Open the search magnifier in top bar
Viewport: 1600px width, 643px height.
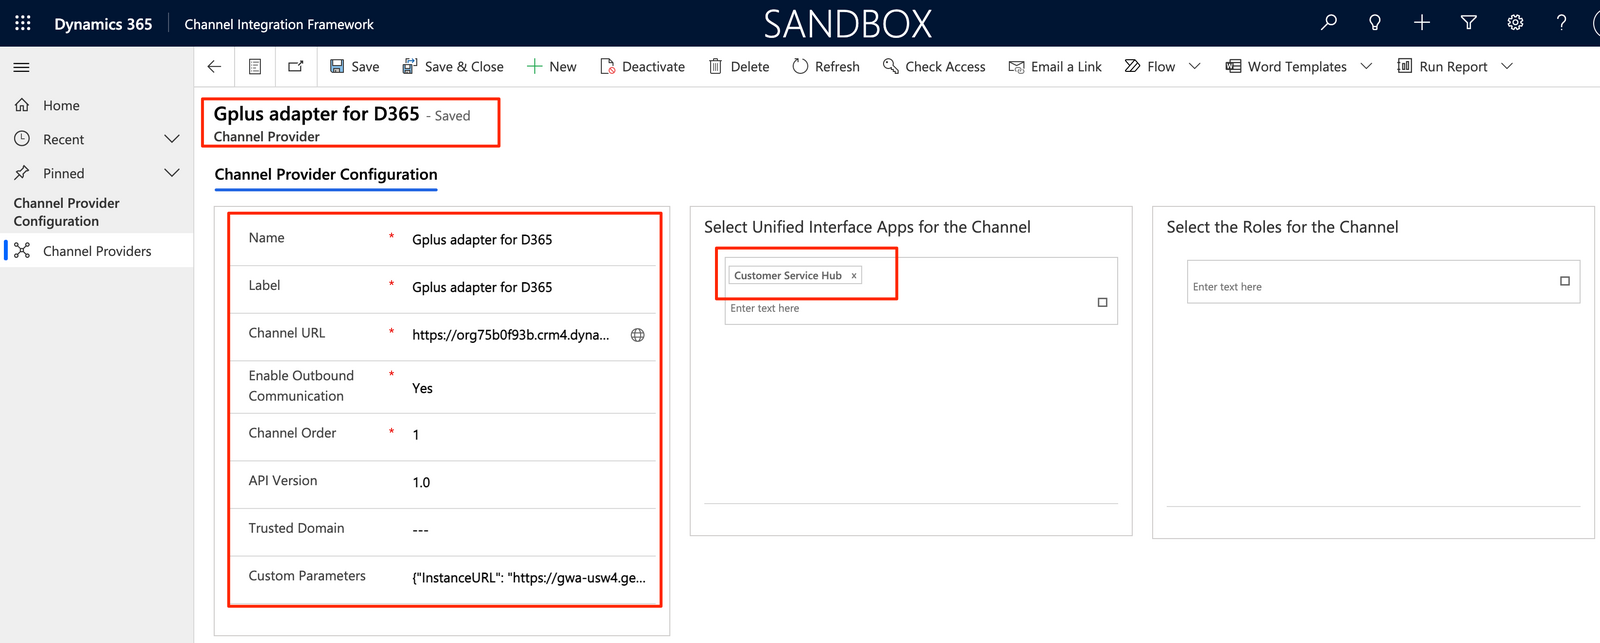[x=1328, y=22]
